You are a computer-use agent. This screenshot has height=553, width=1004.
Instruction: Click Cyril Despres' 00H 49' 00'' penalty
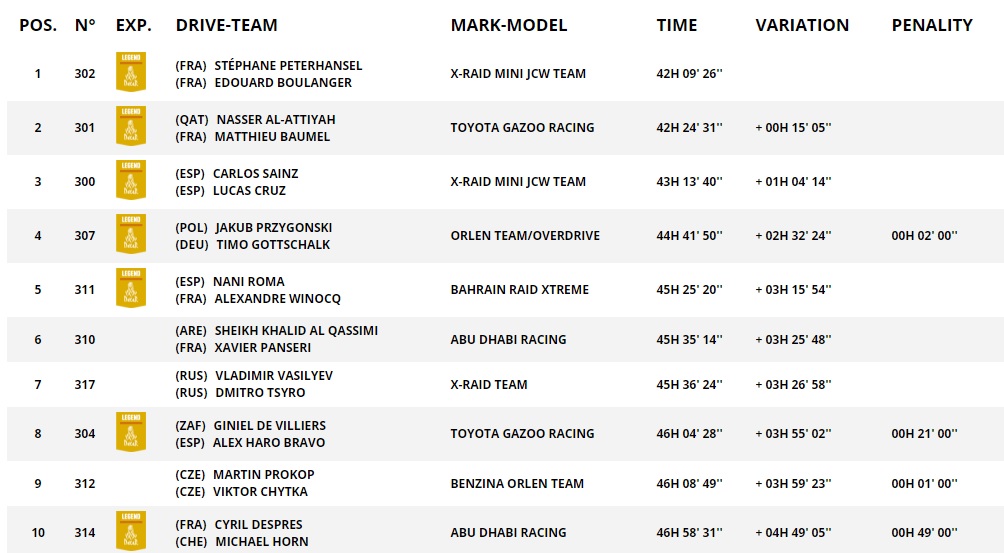click(x=924, y=532)
